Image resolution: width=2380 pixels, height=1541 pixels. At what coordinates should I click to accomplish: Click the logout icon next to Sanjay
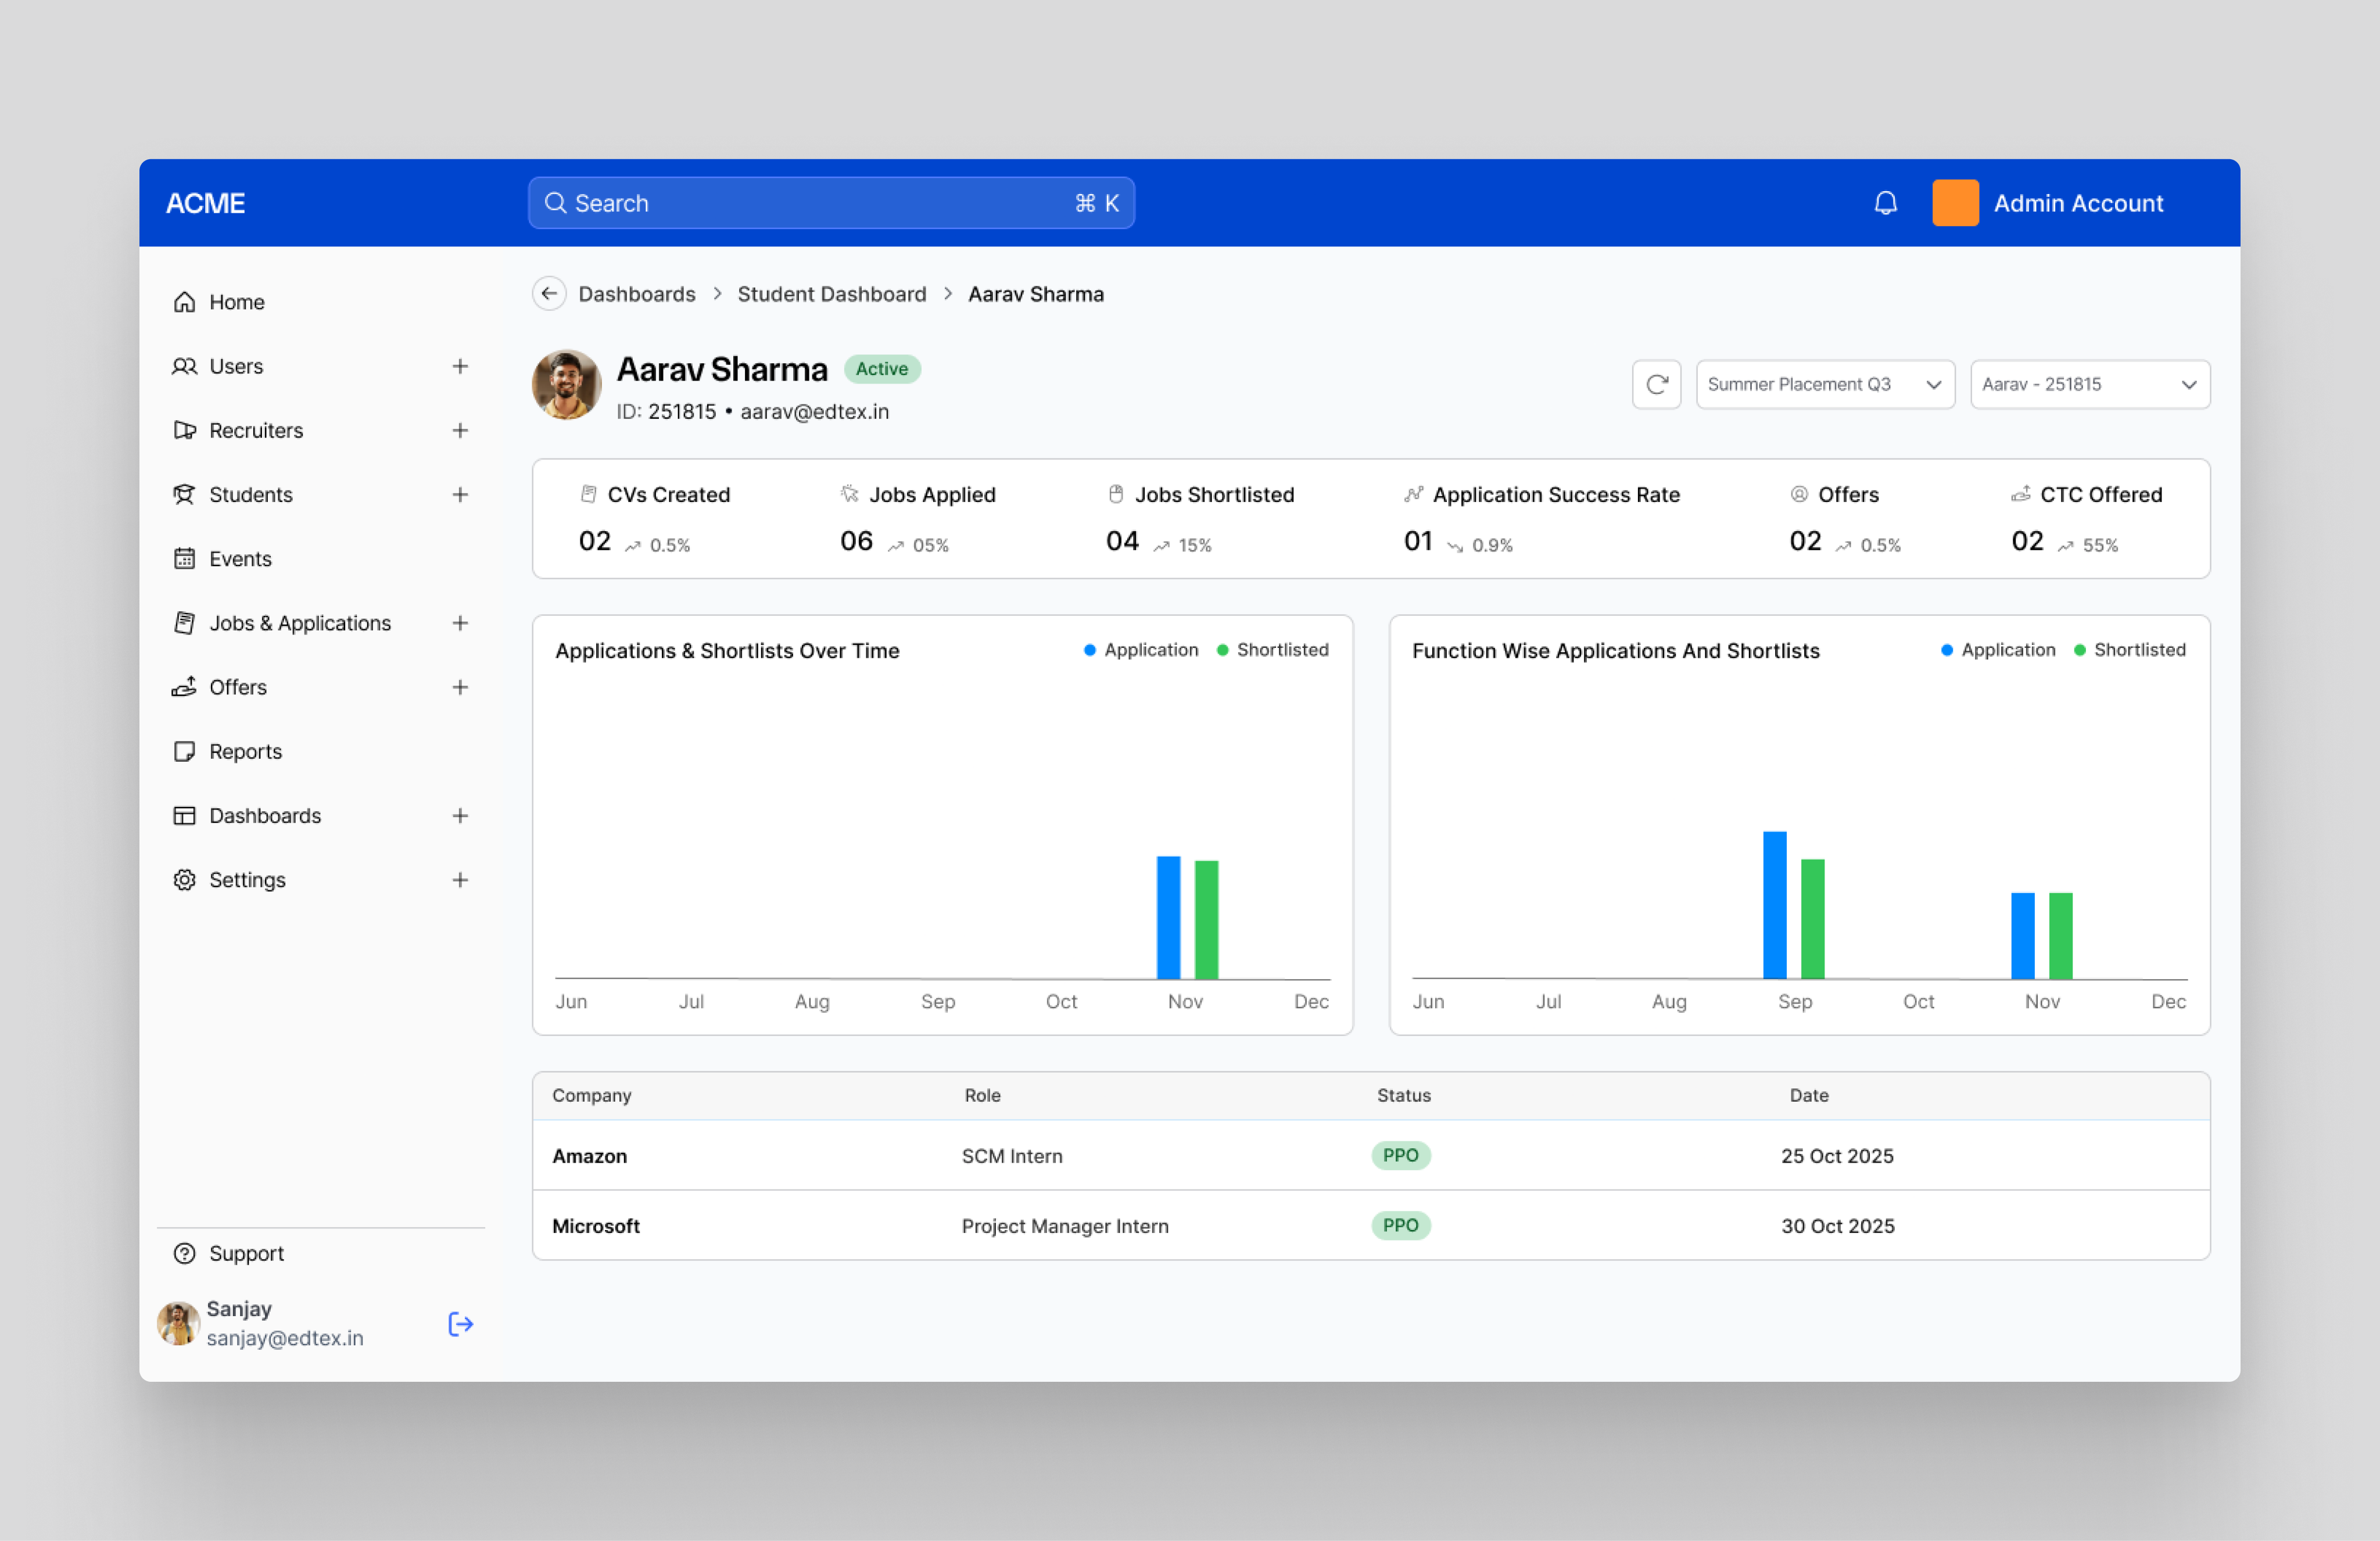460,1323
